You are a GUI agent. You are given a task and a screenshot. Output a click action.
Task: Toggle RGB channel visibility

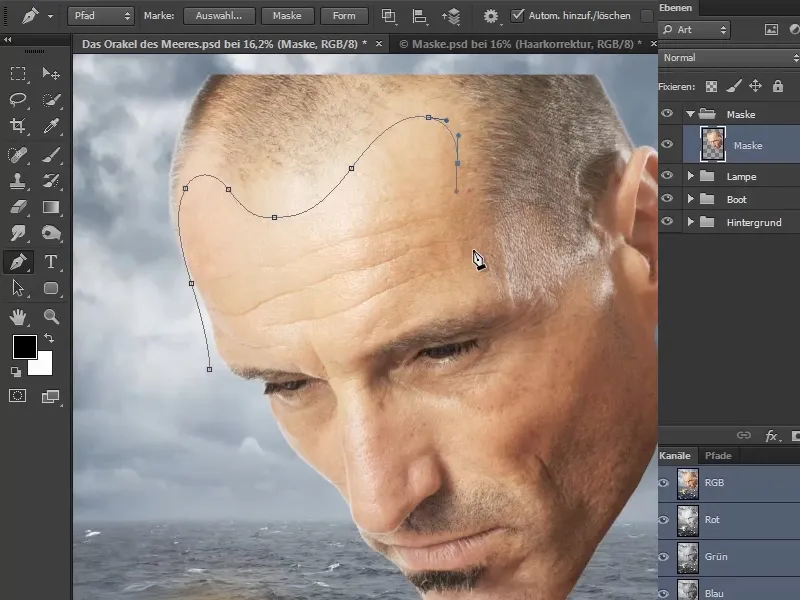(663, 483)
